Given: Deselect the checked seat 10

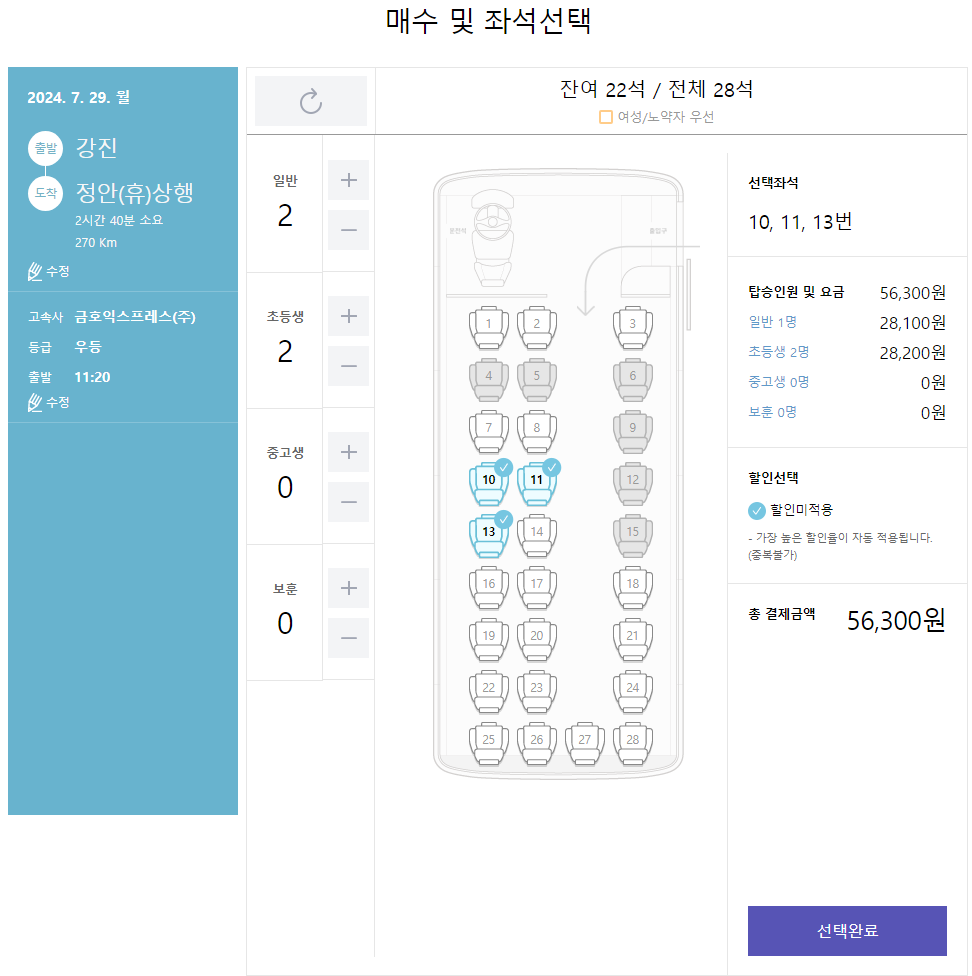Looking at the screenshot, I should coord(489,481).
